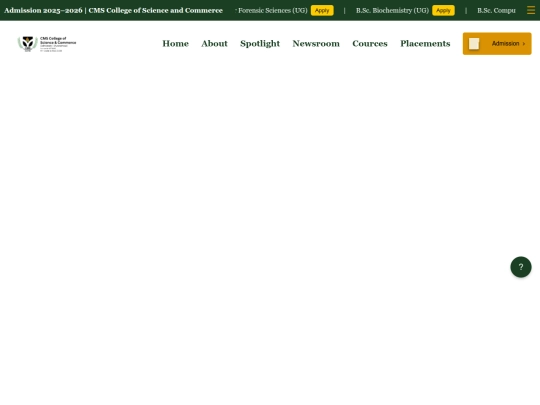Click the Admission label in the gold button
The width and height of the screenshot is (540, 405).
(505, 43)
